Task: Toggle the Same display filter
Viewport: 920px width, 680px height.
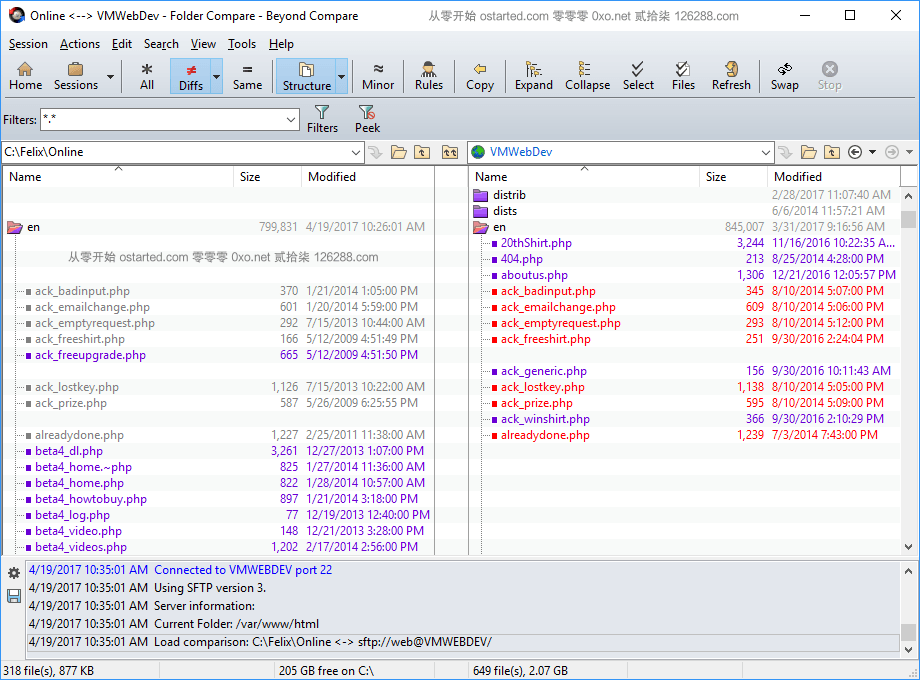Action: [247, 76]
